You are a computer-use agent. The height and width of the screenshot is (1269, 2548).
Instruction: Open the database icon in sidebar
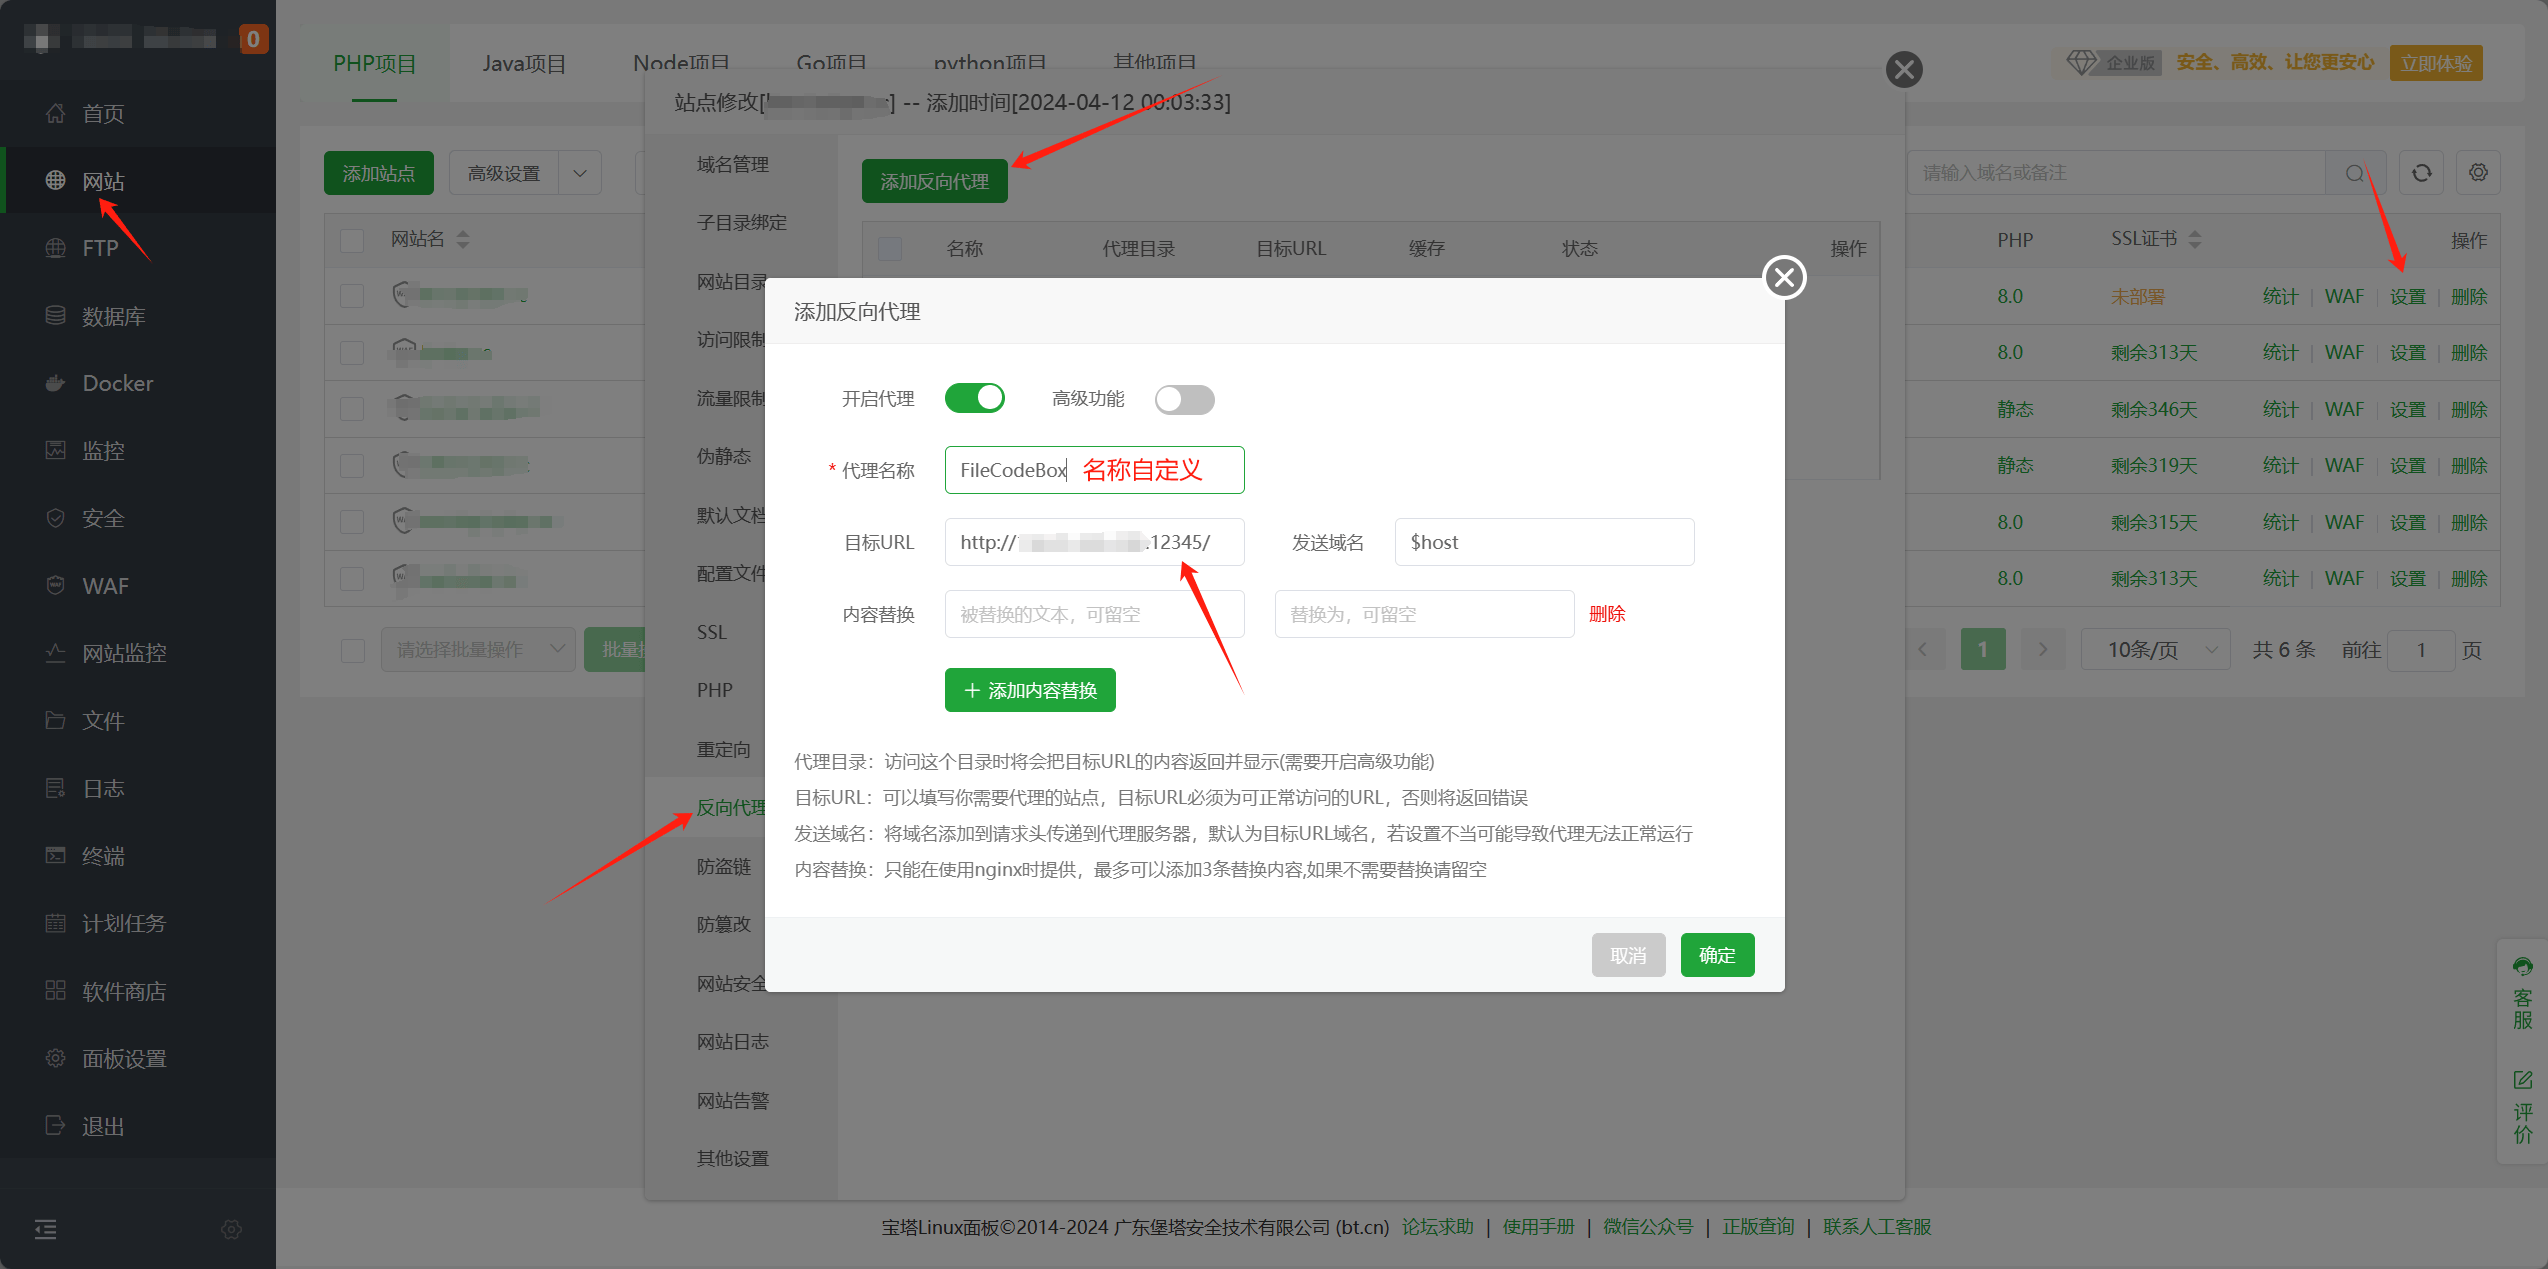pos(56,316)
